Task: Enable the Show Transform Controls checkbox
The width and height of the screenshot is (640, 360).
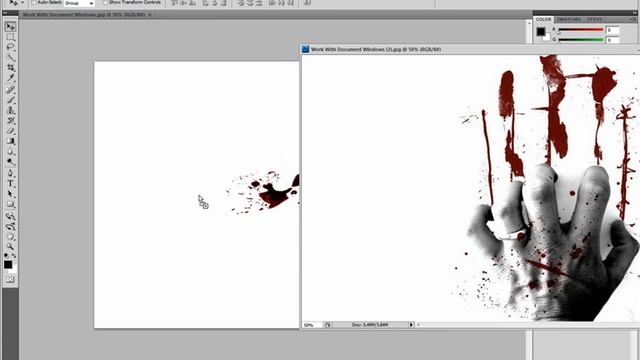Action: click(105, 2)
